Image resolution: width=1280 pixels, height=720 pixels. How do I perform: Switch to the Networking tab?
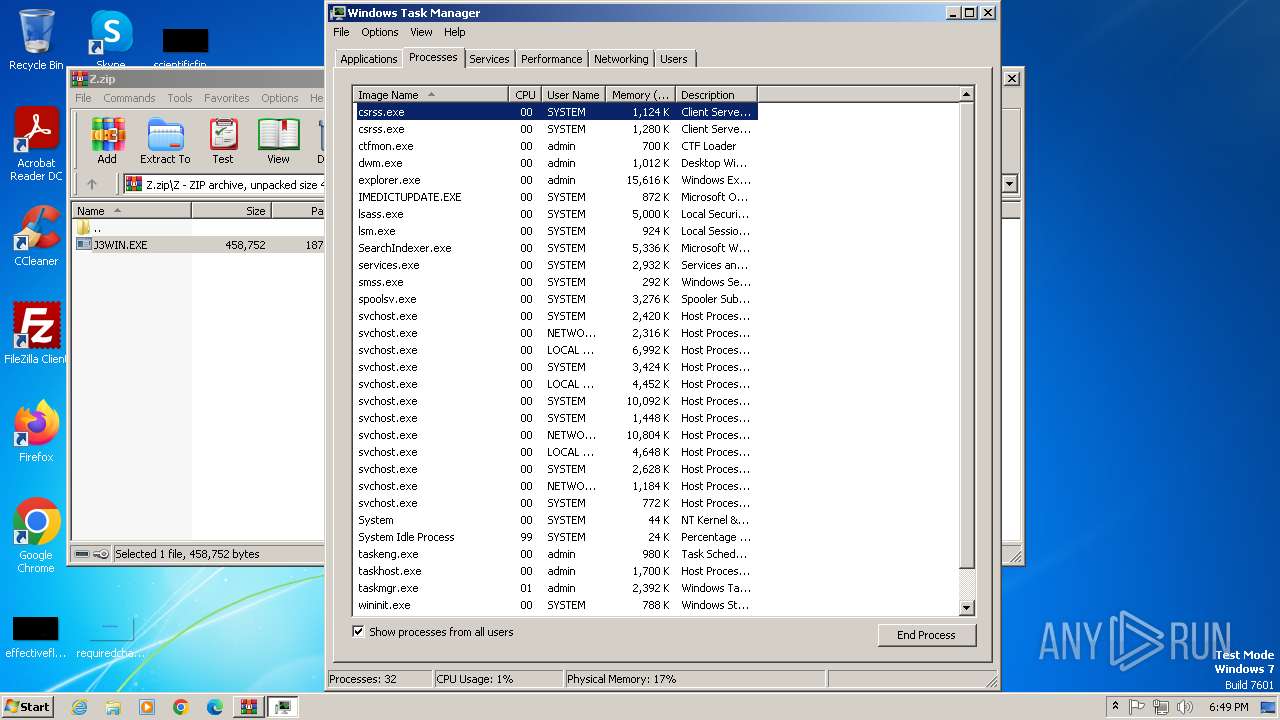(621, 59)
